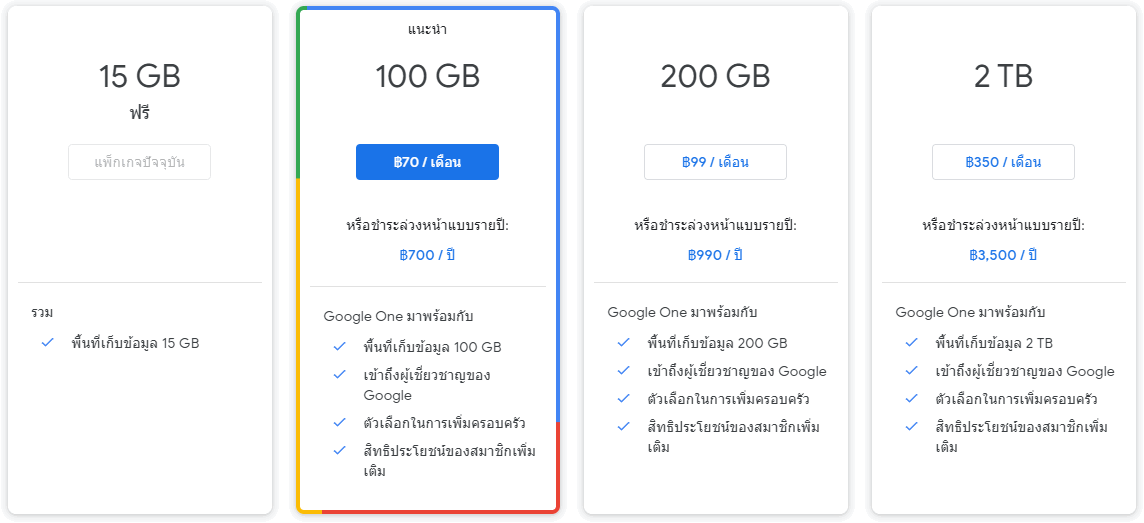The image size is (1144, 523).
Task: Click family option checkmark in 100 GB plan
Action: (339, 423)
